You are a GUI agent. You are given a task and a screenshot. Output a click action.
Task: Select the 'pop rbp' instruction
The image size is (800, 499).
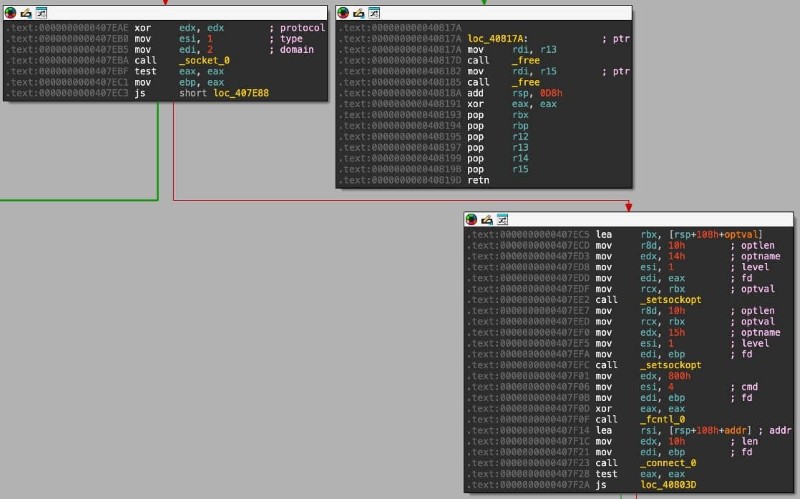497,126
